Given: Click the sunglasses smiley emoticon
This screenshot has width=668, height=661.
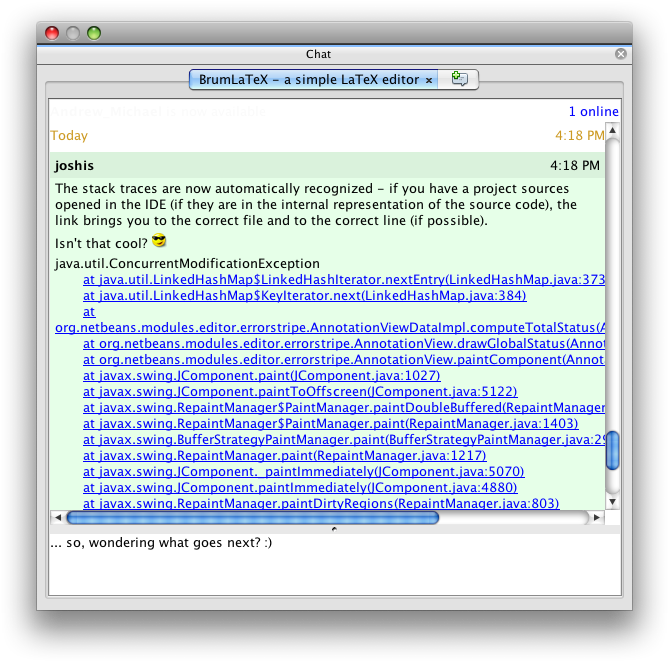Looking at the screenshot, I should coord(159,241).
